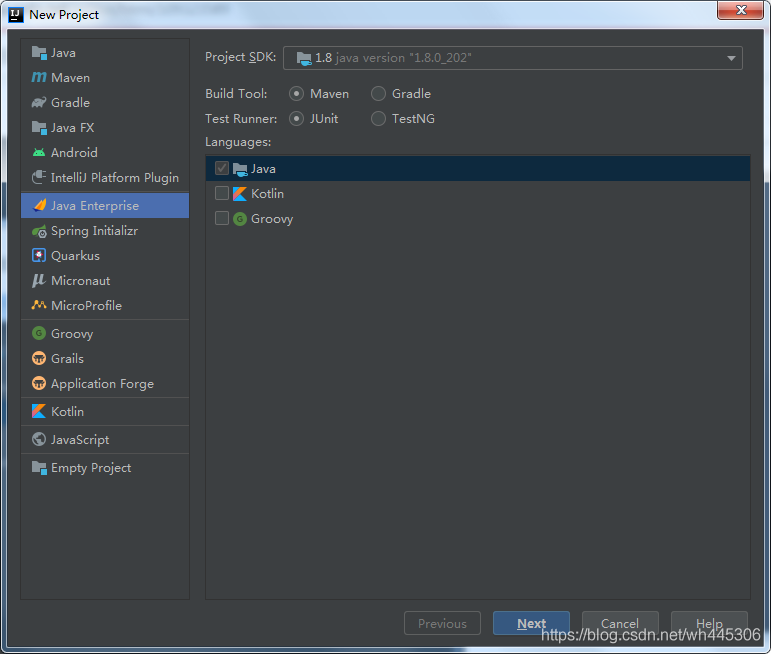Open the Project SDK dropdown arrow
The width and height of the screenshot is (771, 654).
[x=731, y=58]
